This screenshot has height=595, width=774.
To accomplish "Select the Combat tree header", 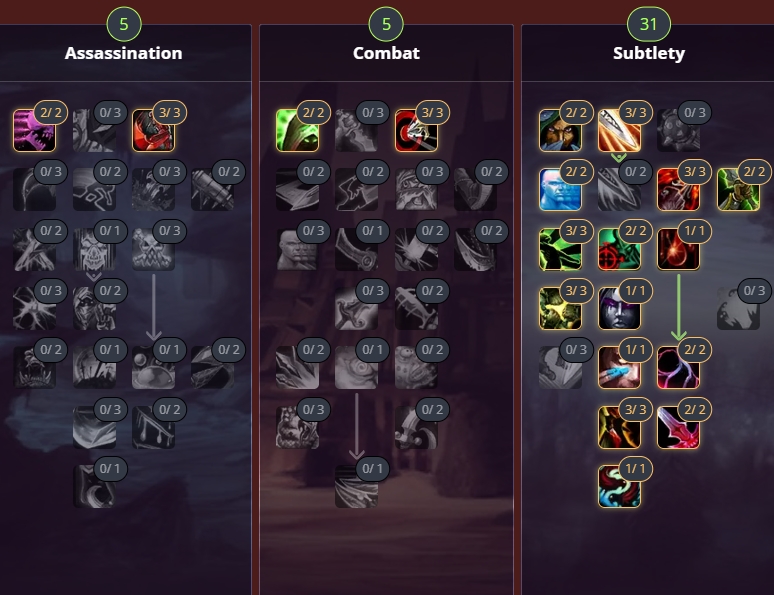I will pos(386,53).
